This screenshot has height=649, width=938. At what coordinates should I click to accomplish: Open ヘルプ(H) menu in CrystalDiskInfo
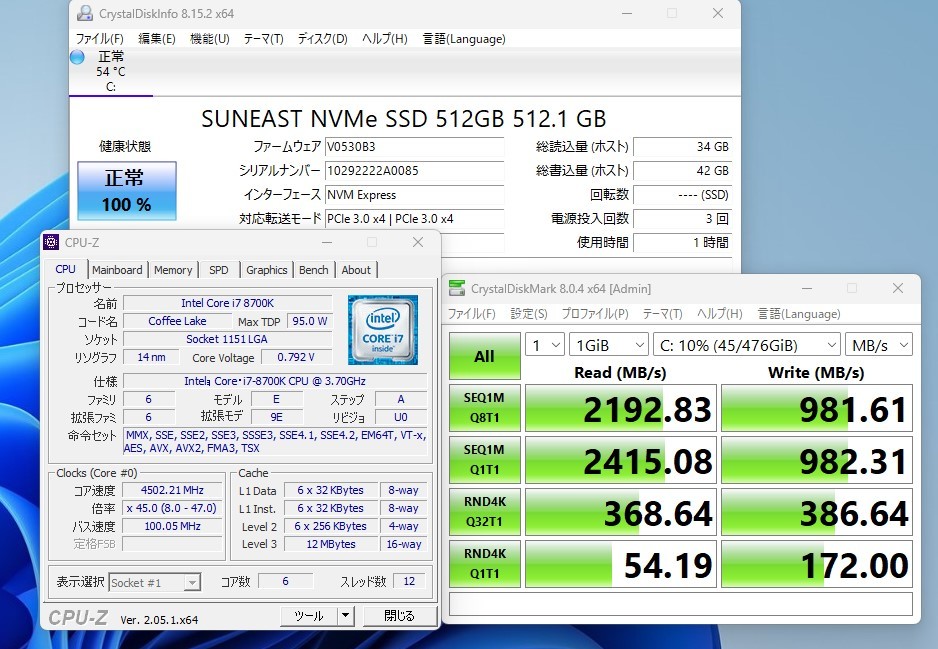tap(385, 39)
